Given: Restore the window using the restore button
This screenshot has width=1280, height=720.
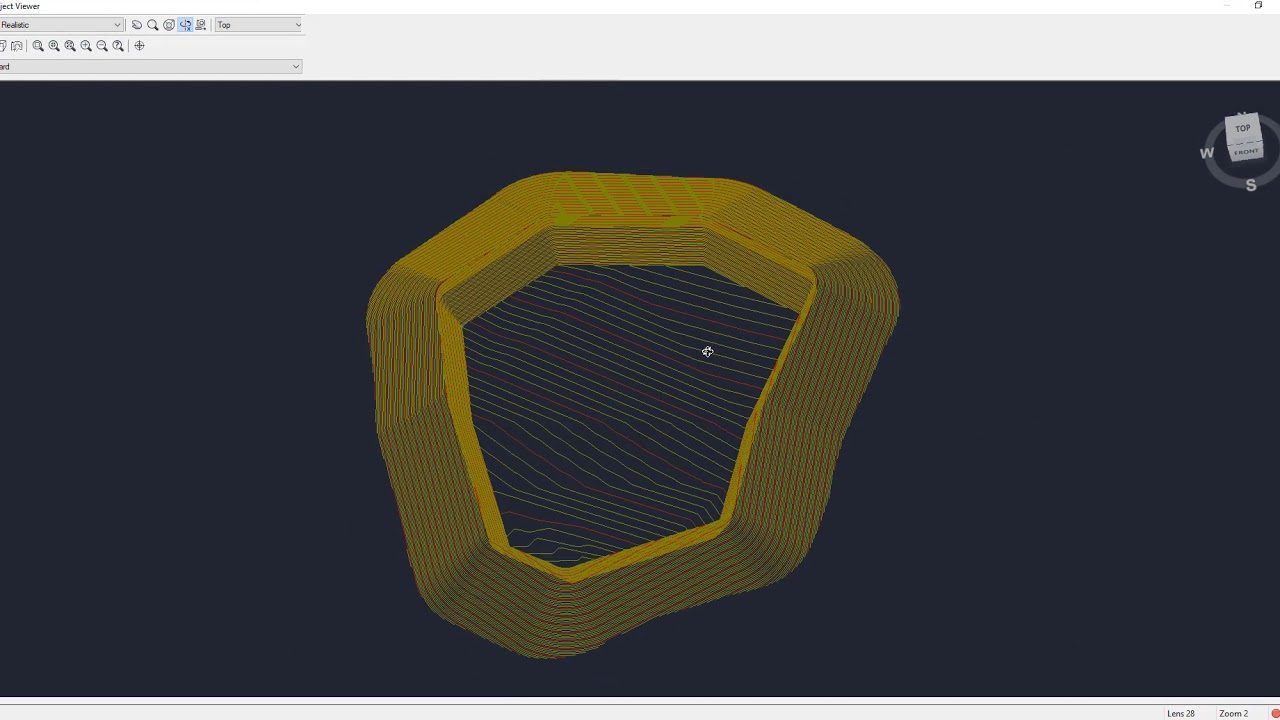Looking at the screenshot, I should 1258,6.
